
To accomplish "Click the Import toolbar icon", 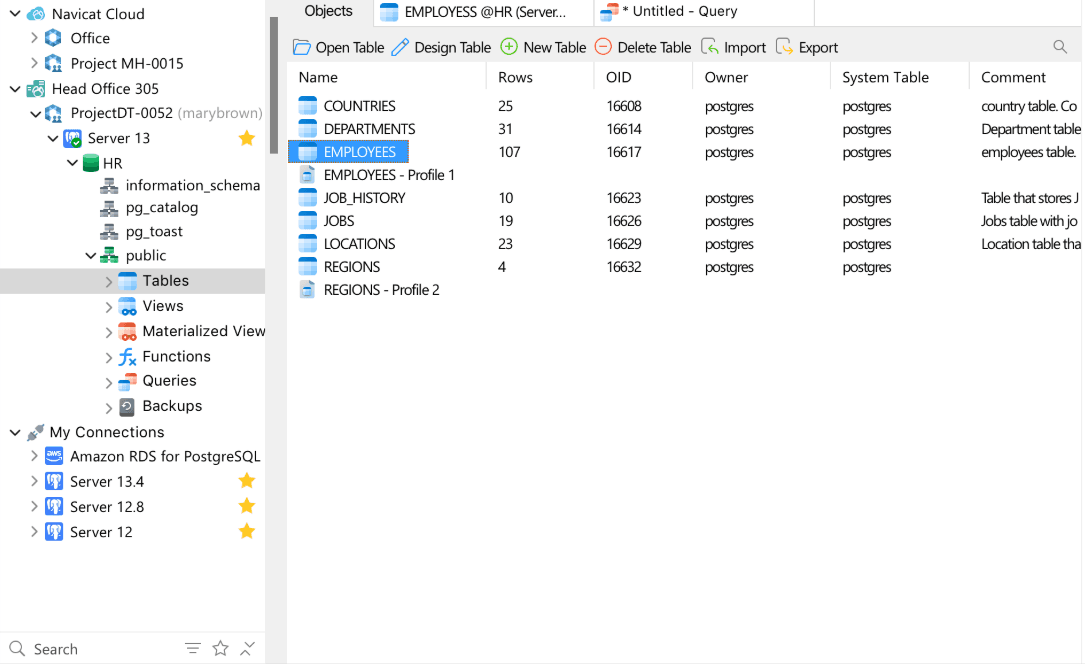I will pos(710,47).
